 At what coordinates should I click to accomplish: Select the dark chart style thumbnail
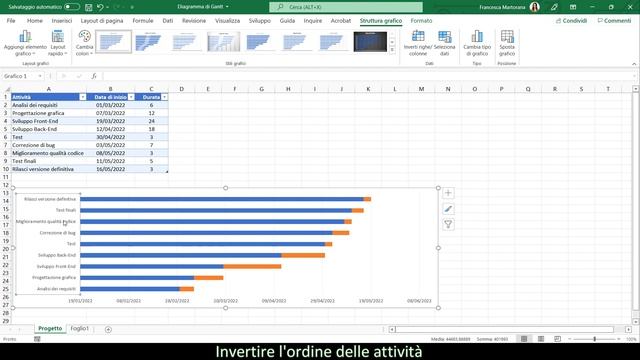pos(370,41)
